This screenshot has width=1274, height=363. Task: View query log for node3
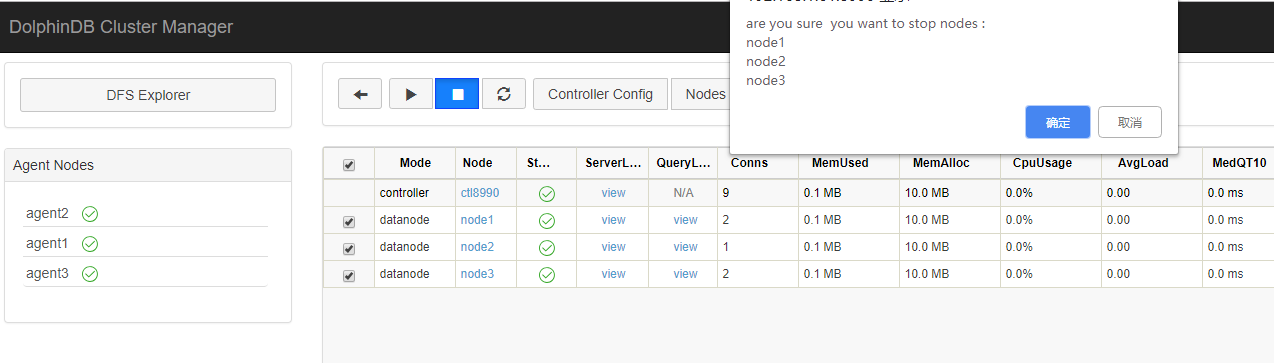click(x=685, y=274)
